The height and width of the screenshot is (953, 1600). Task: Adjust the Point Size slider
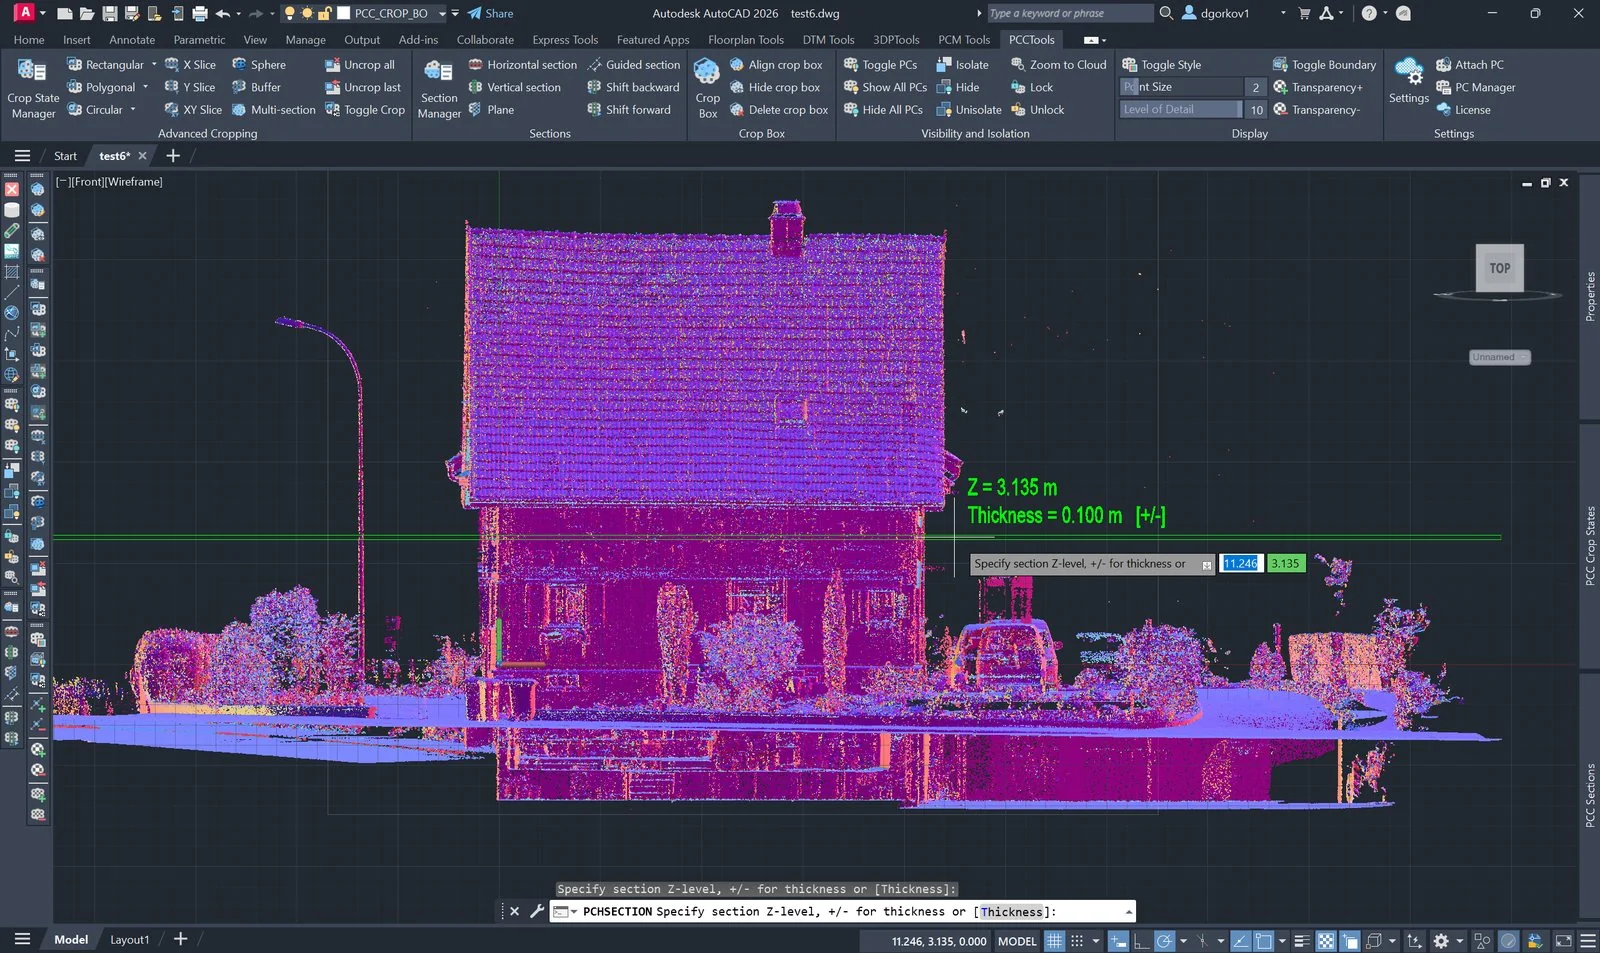pyautogui.click(x=1181, y=87)
